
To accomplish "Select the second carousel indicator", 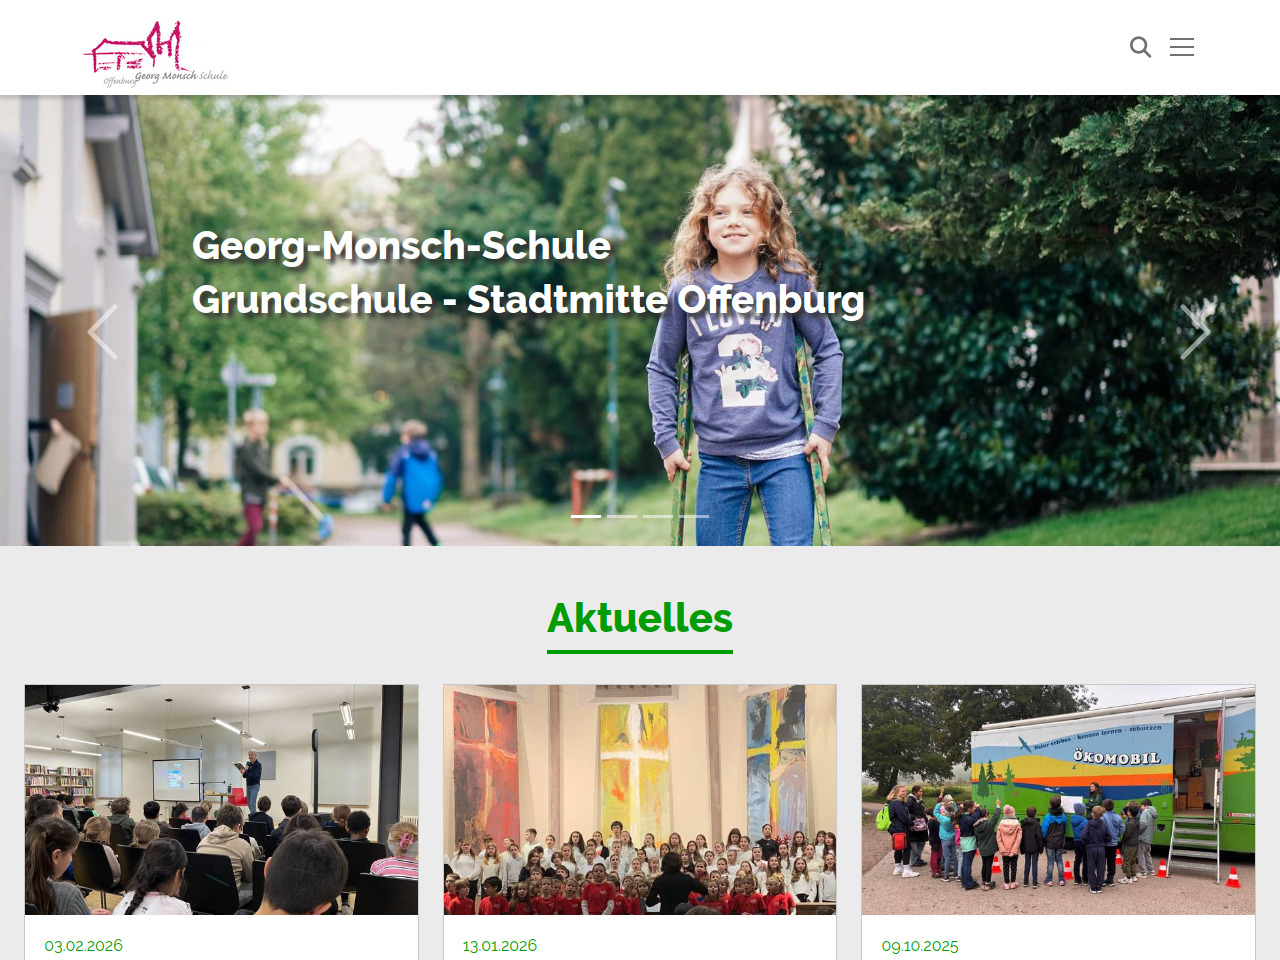I will [x=622, y=516].
